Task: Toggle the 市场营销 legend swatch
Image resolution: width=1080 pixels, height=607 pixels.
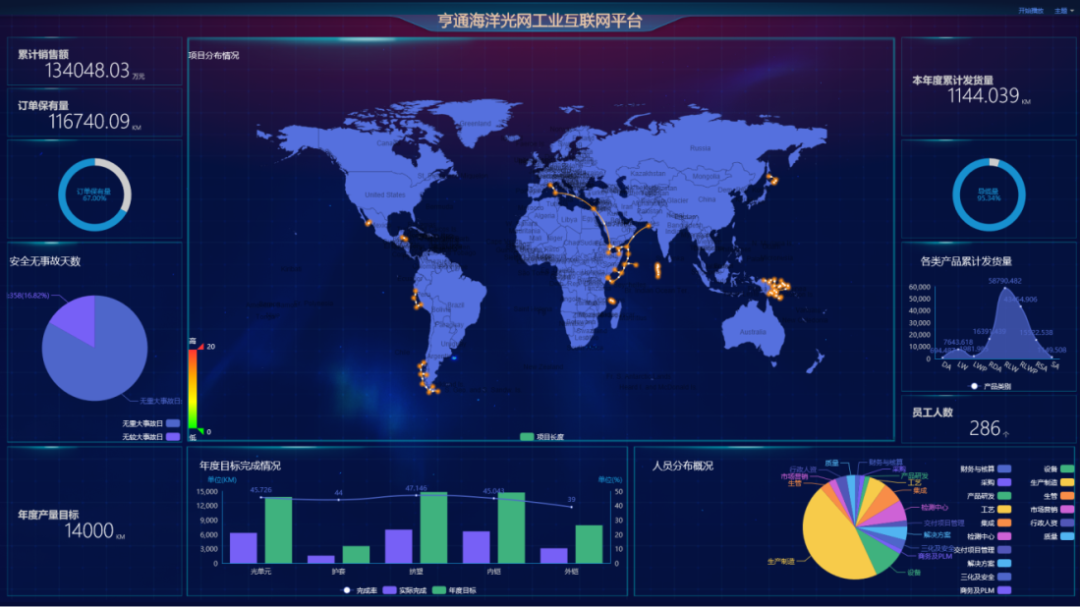Action: point(1066,510)
